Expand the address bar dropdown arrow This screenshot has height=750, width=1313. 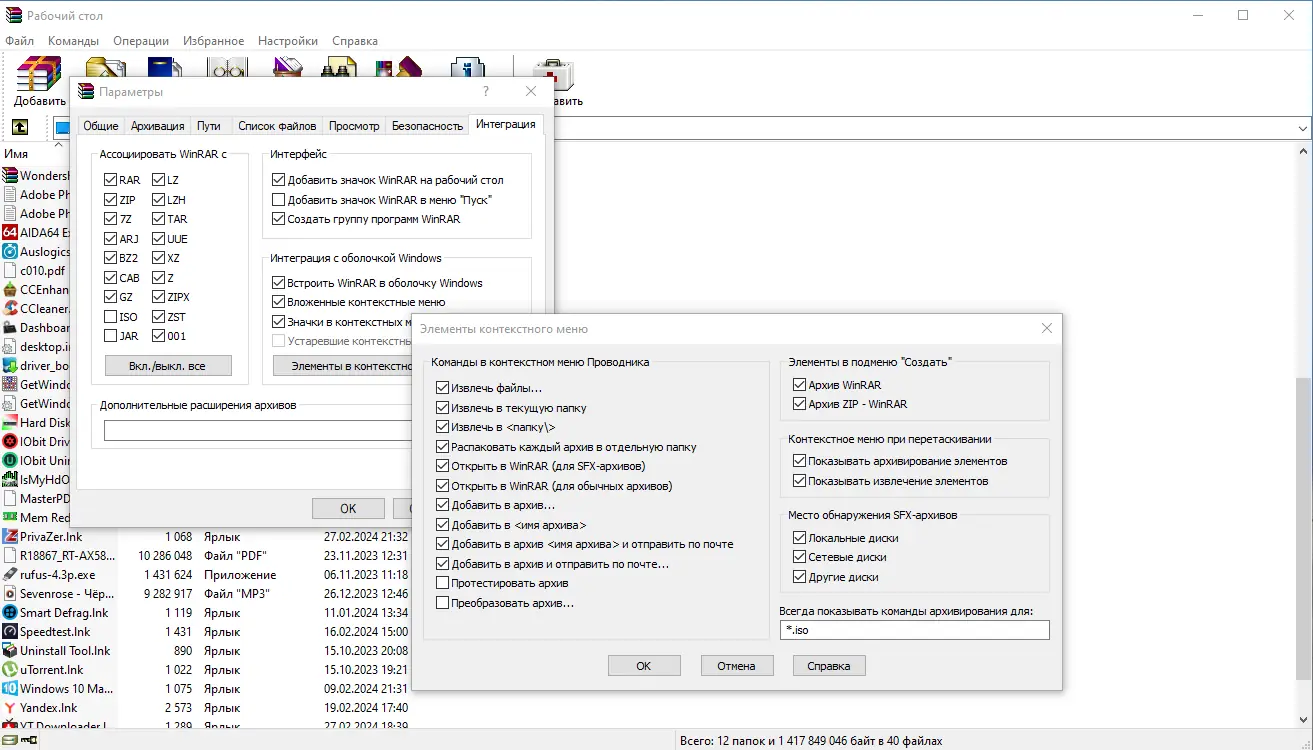coord(1302,128)
